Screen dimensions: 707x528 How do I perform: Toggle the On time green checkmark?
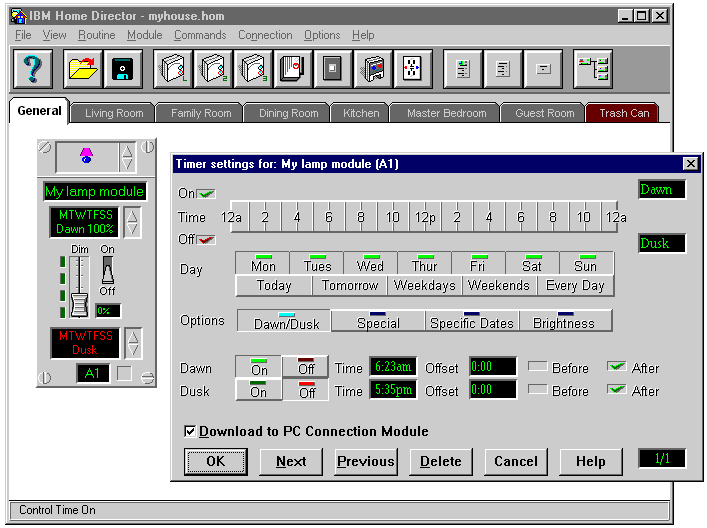click(206, 194)
